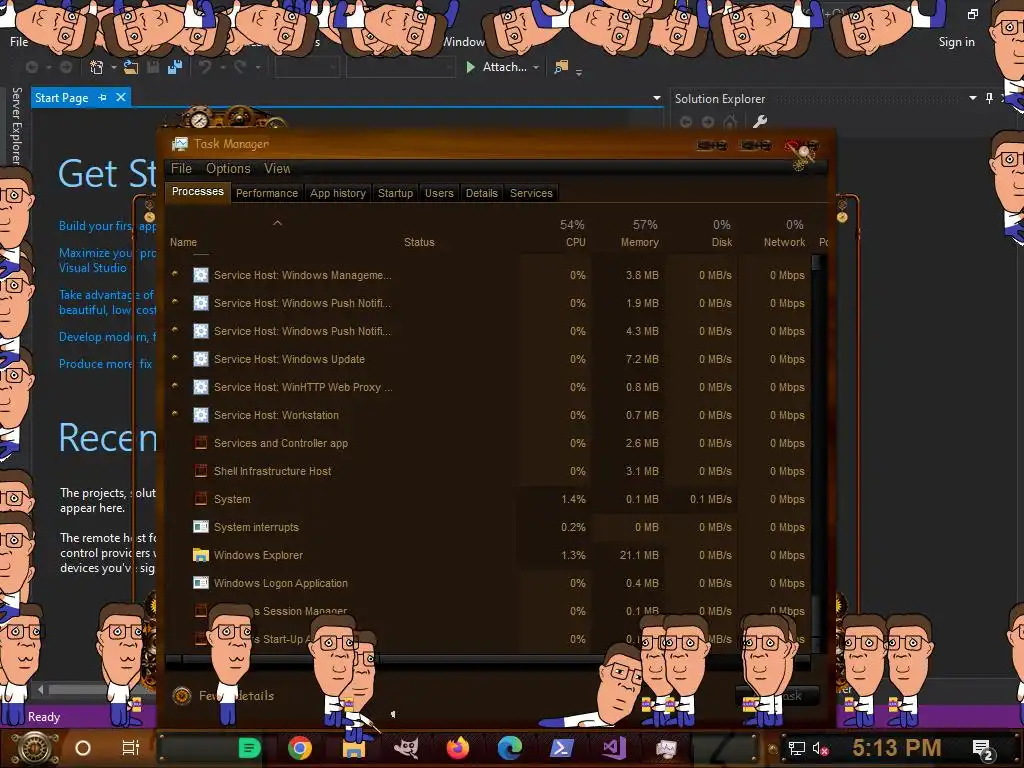Open the 'Build your first app' link
Viewport: 1024px width, 768px height.
107,226
